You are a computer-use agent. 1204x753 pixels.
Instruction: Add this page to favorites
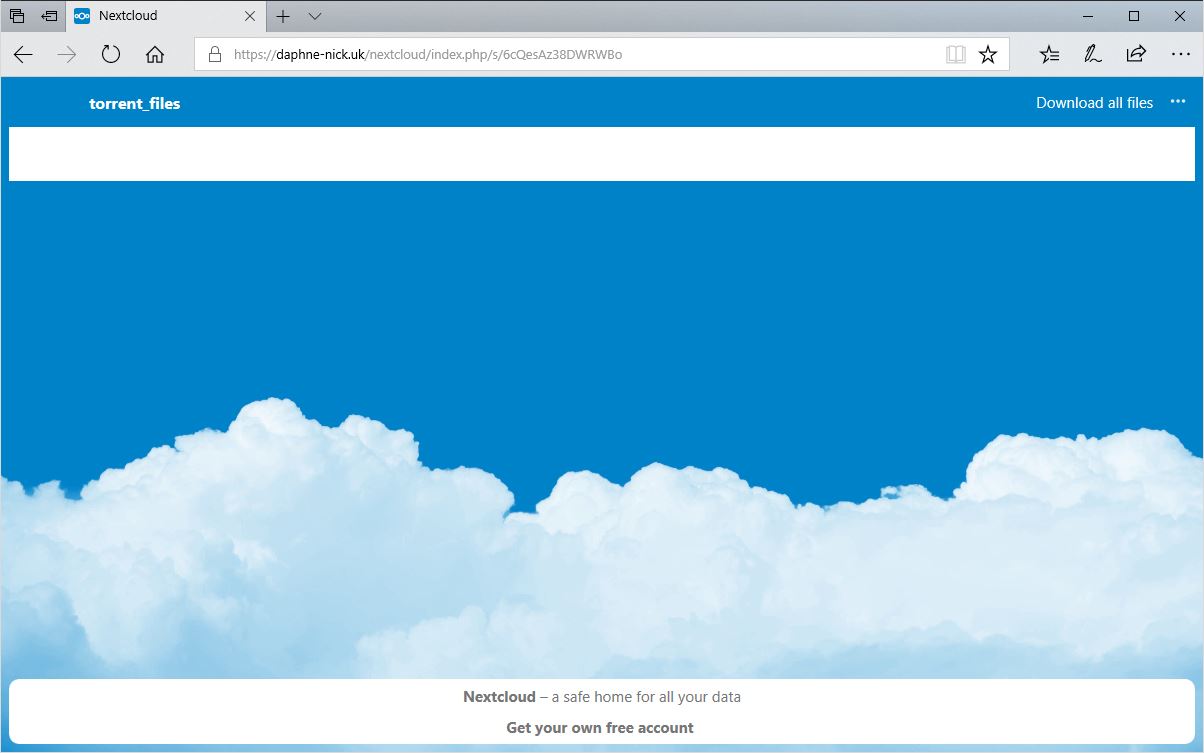tap(988, 55)
